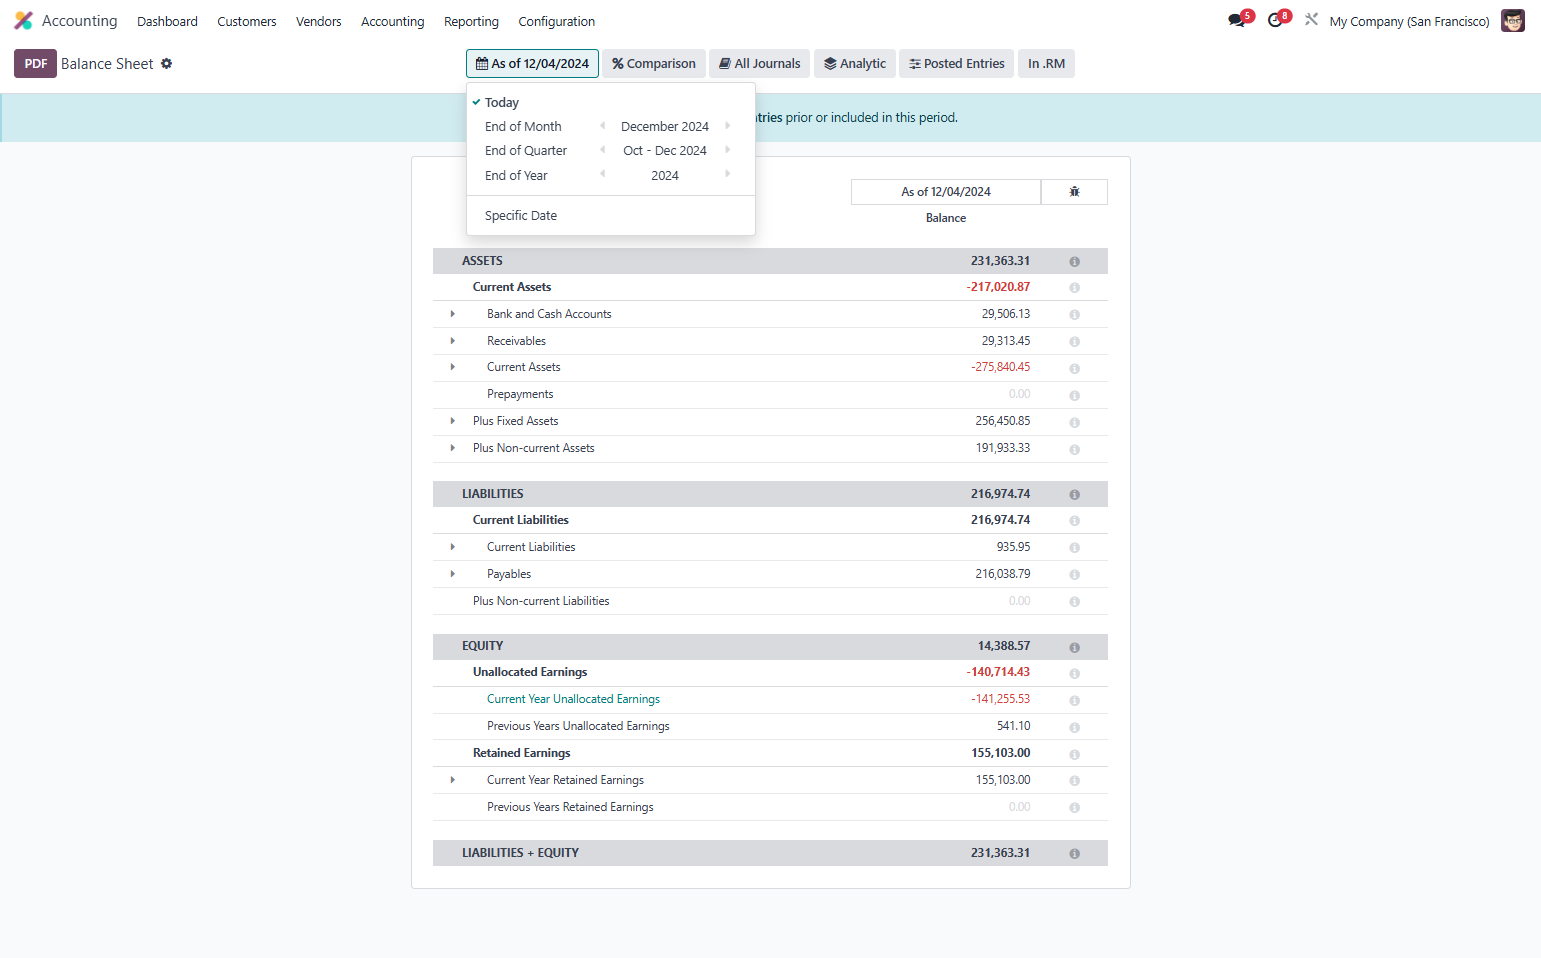Choose End of Quarter option
Viewport: 1541px width, 958px height.
tap(526, 150)
